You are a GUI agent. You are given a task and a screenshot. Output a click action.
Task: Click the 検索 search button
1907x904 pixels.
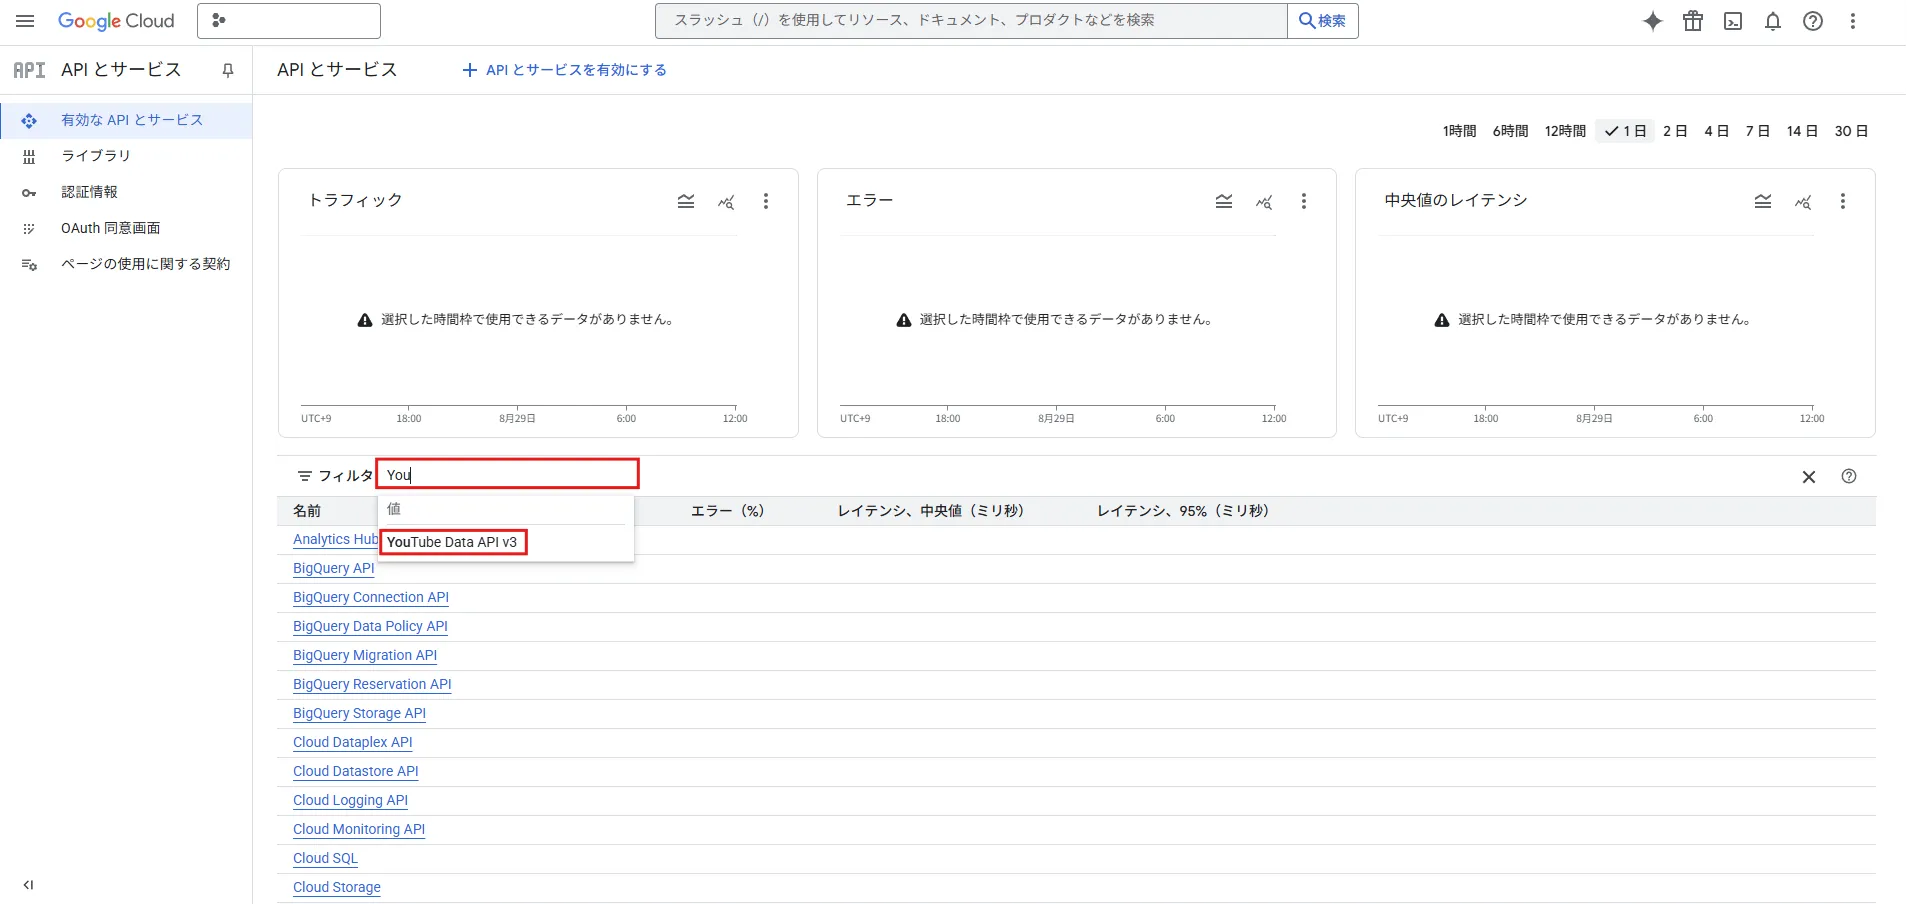(1322, 21)
